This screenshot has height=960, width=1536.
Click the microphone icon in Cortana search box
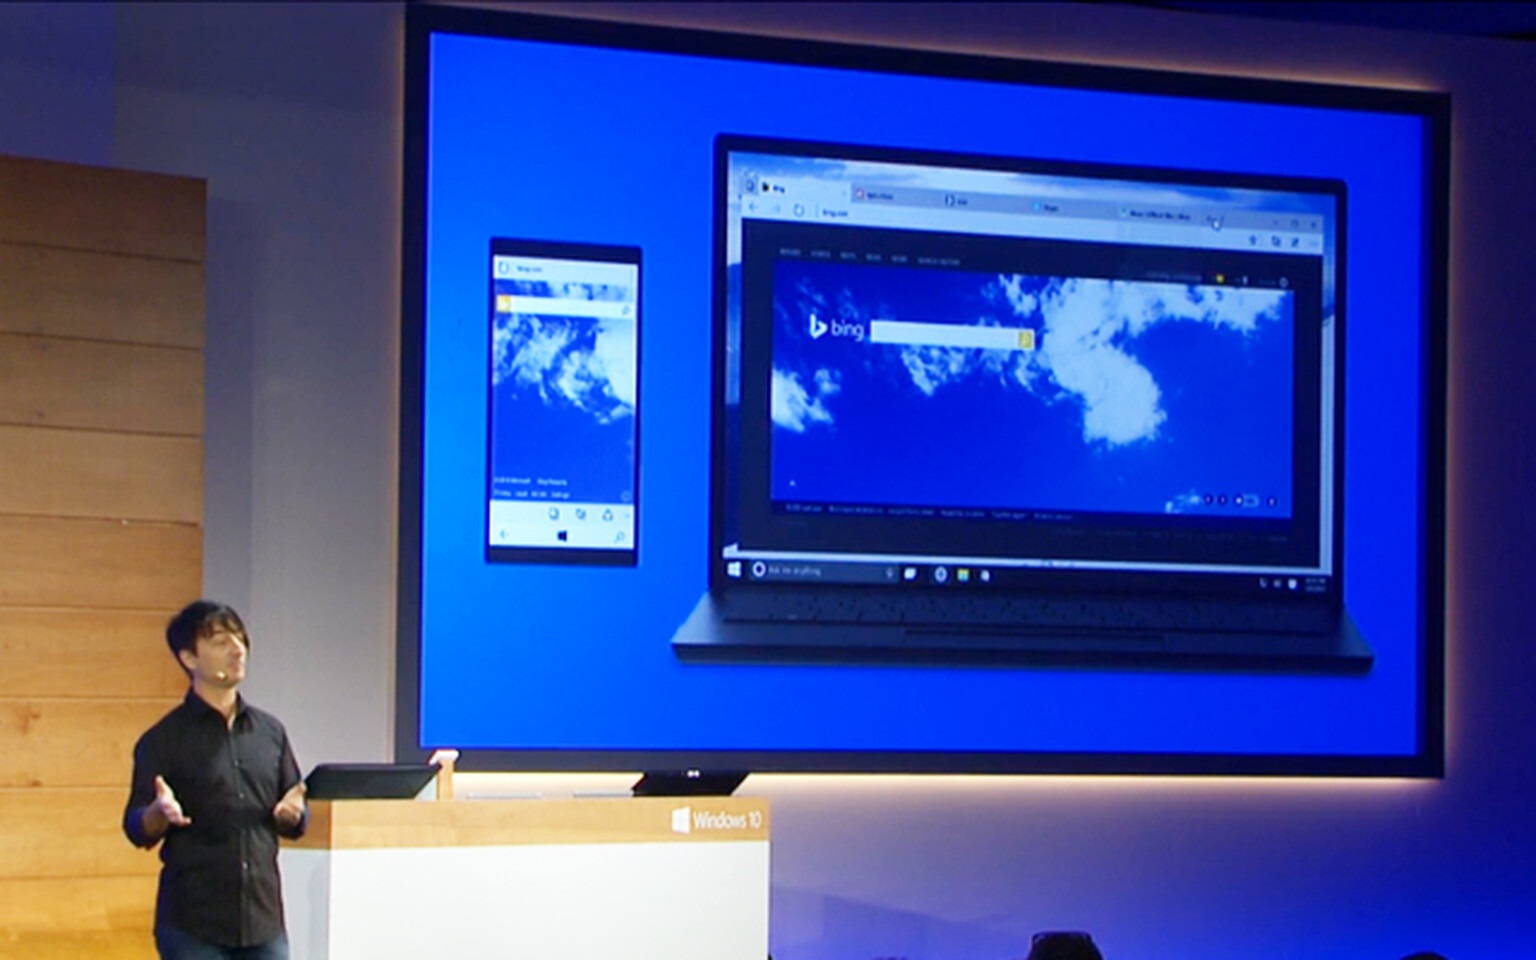click(889, 573)
